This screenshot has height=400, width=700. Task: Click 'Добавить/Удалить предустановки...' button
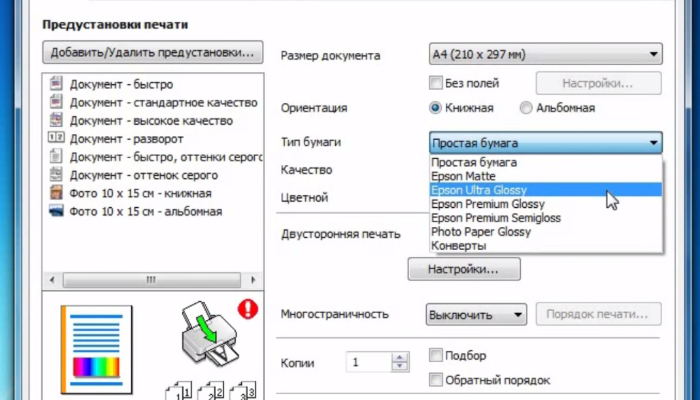[153, 52]
